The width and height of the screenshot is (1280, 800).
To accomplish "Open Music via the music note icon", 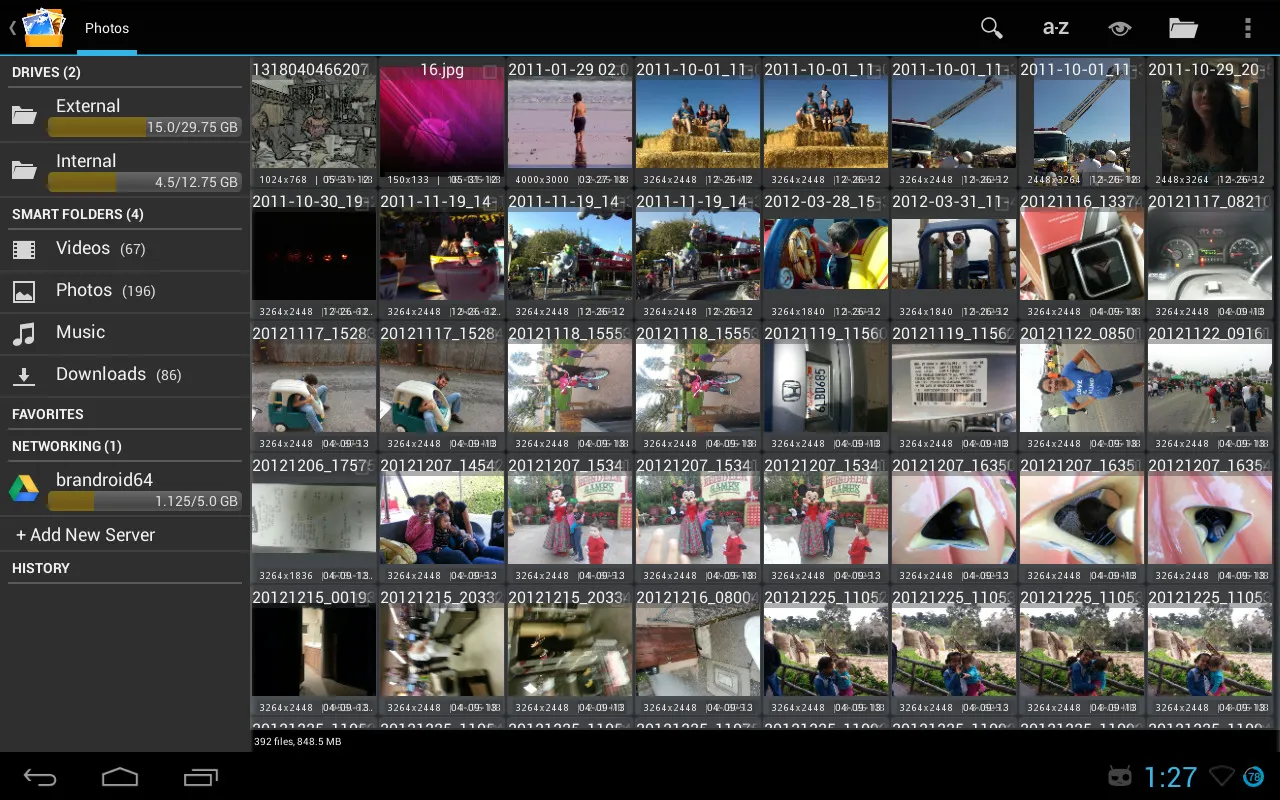I will pyautogui.click(x=23, y=332).
